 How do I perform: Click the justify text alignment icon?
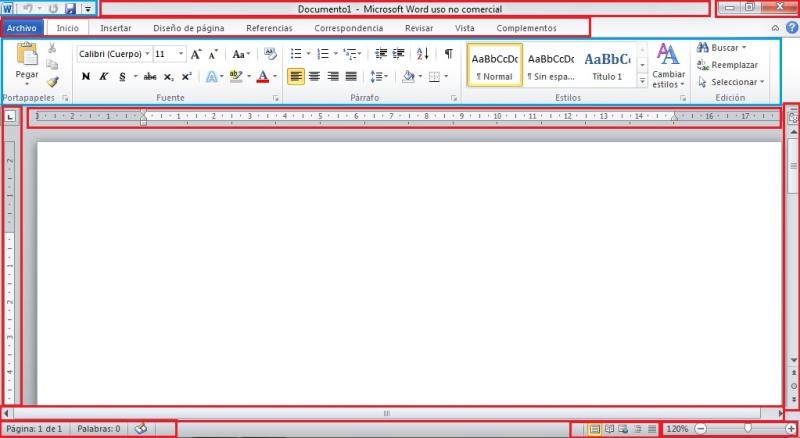[x=351, y=76]
